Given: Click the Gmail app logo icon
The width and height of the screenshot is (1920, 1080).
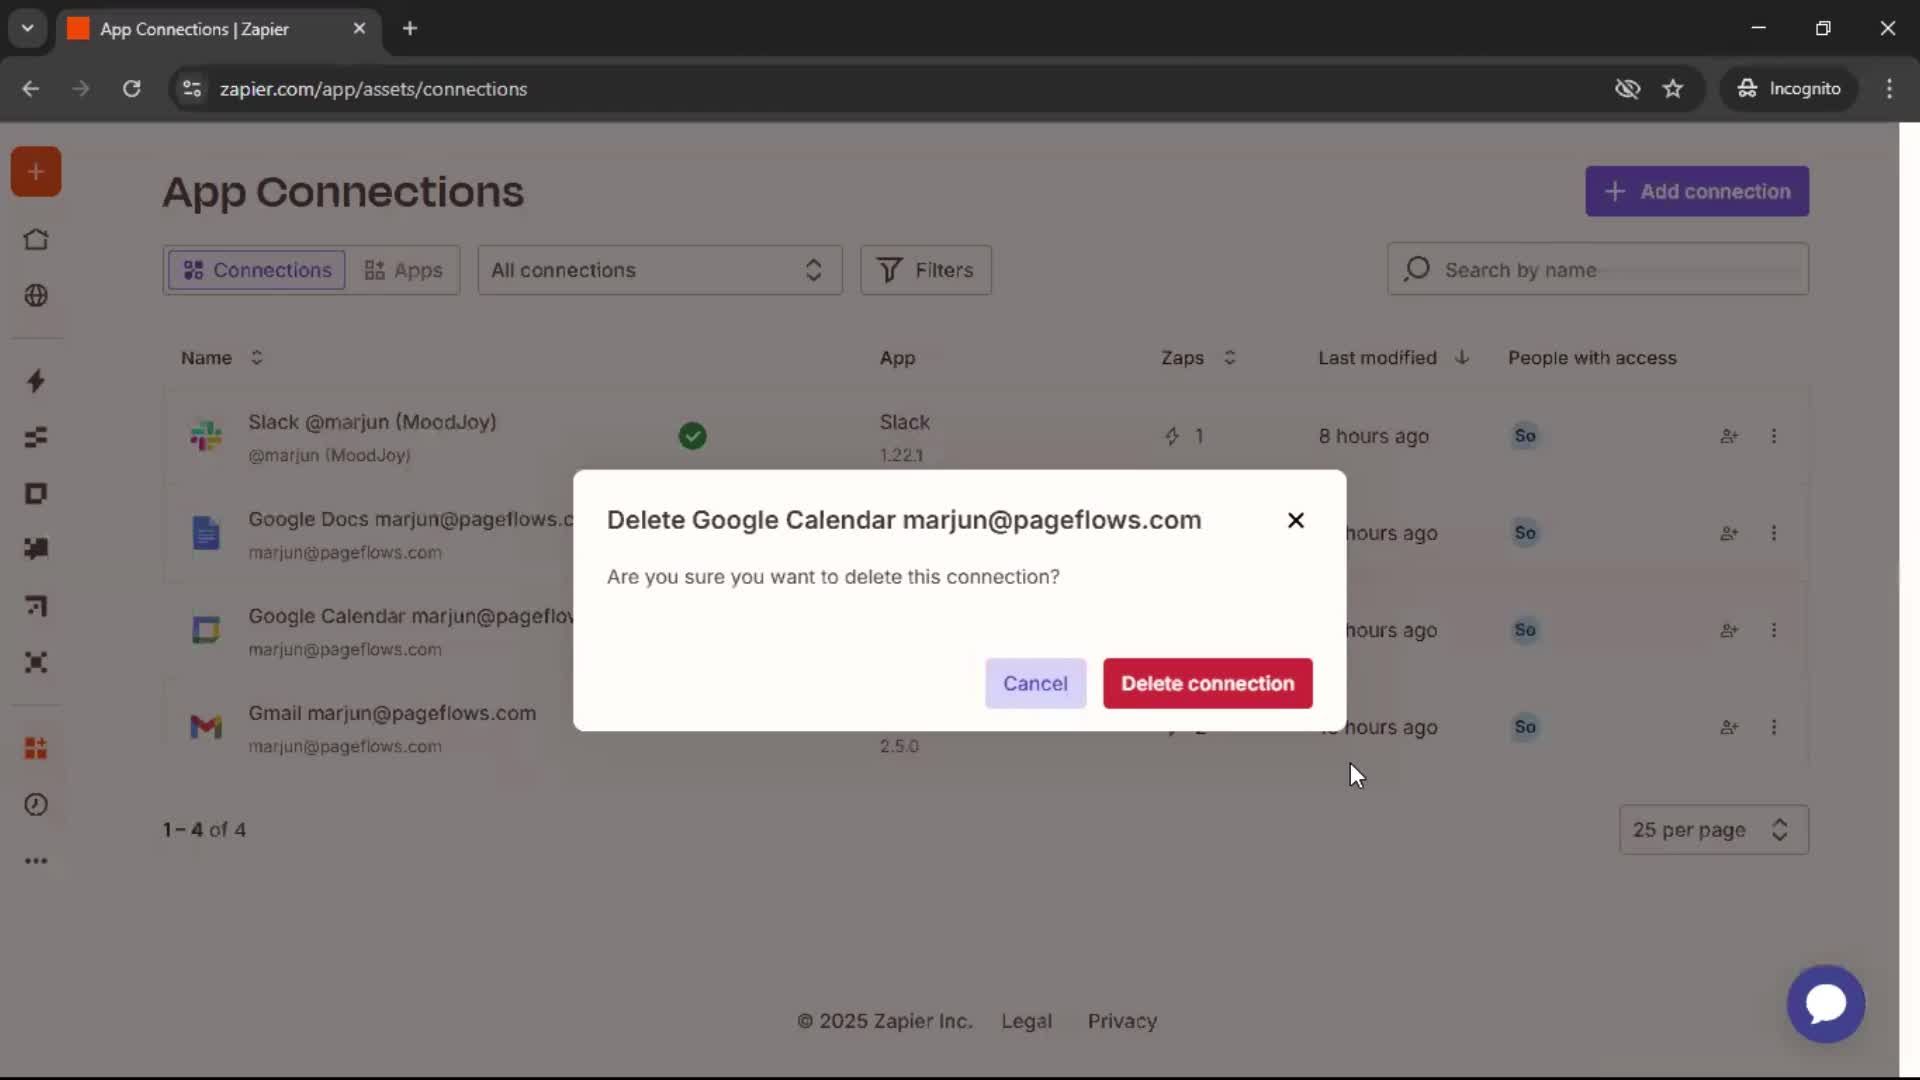Looking at the screenshot, I should coord(206,727).
